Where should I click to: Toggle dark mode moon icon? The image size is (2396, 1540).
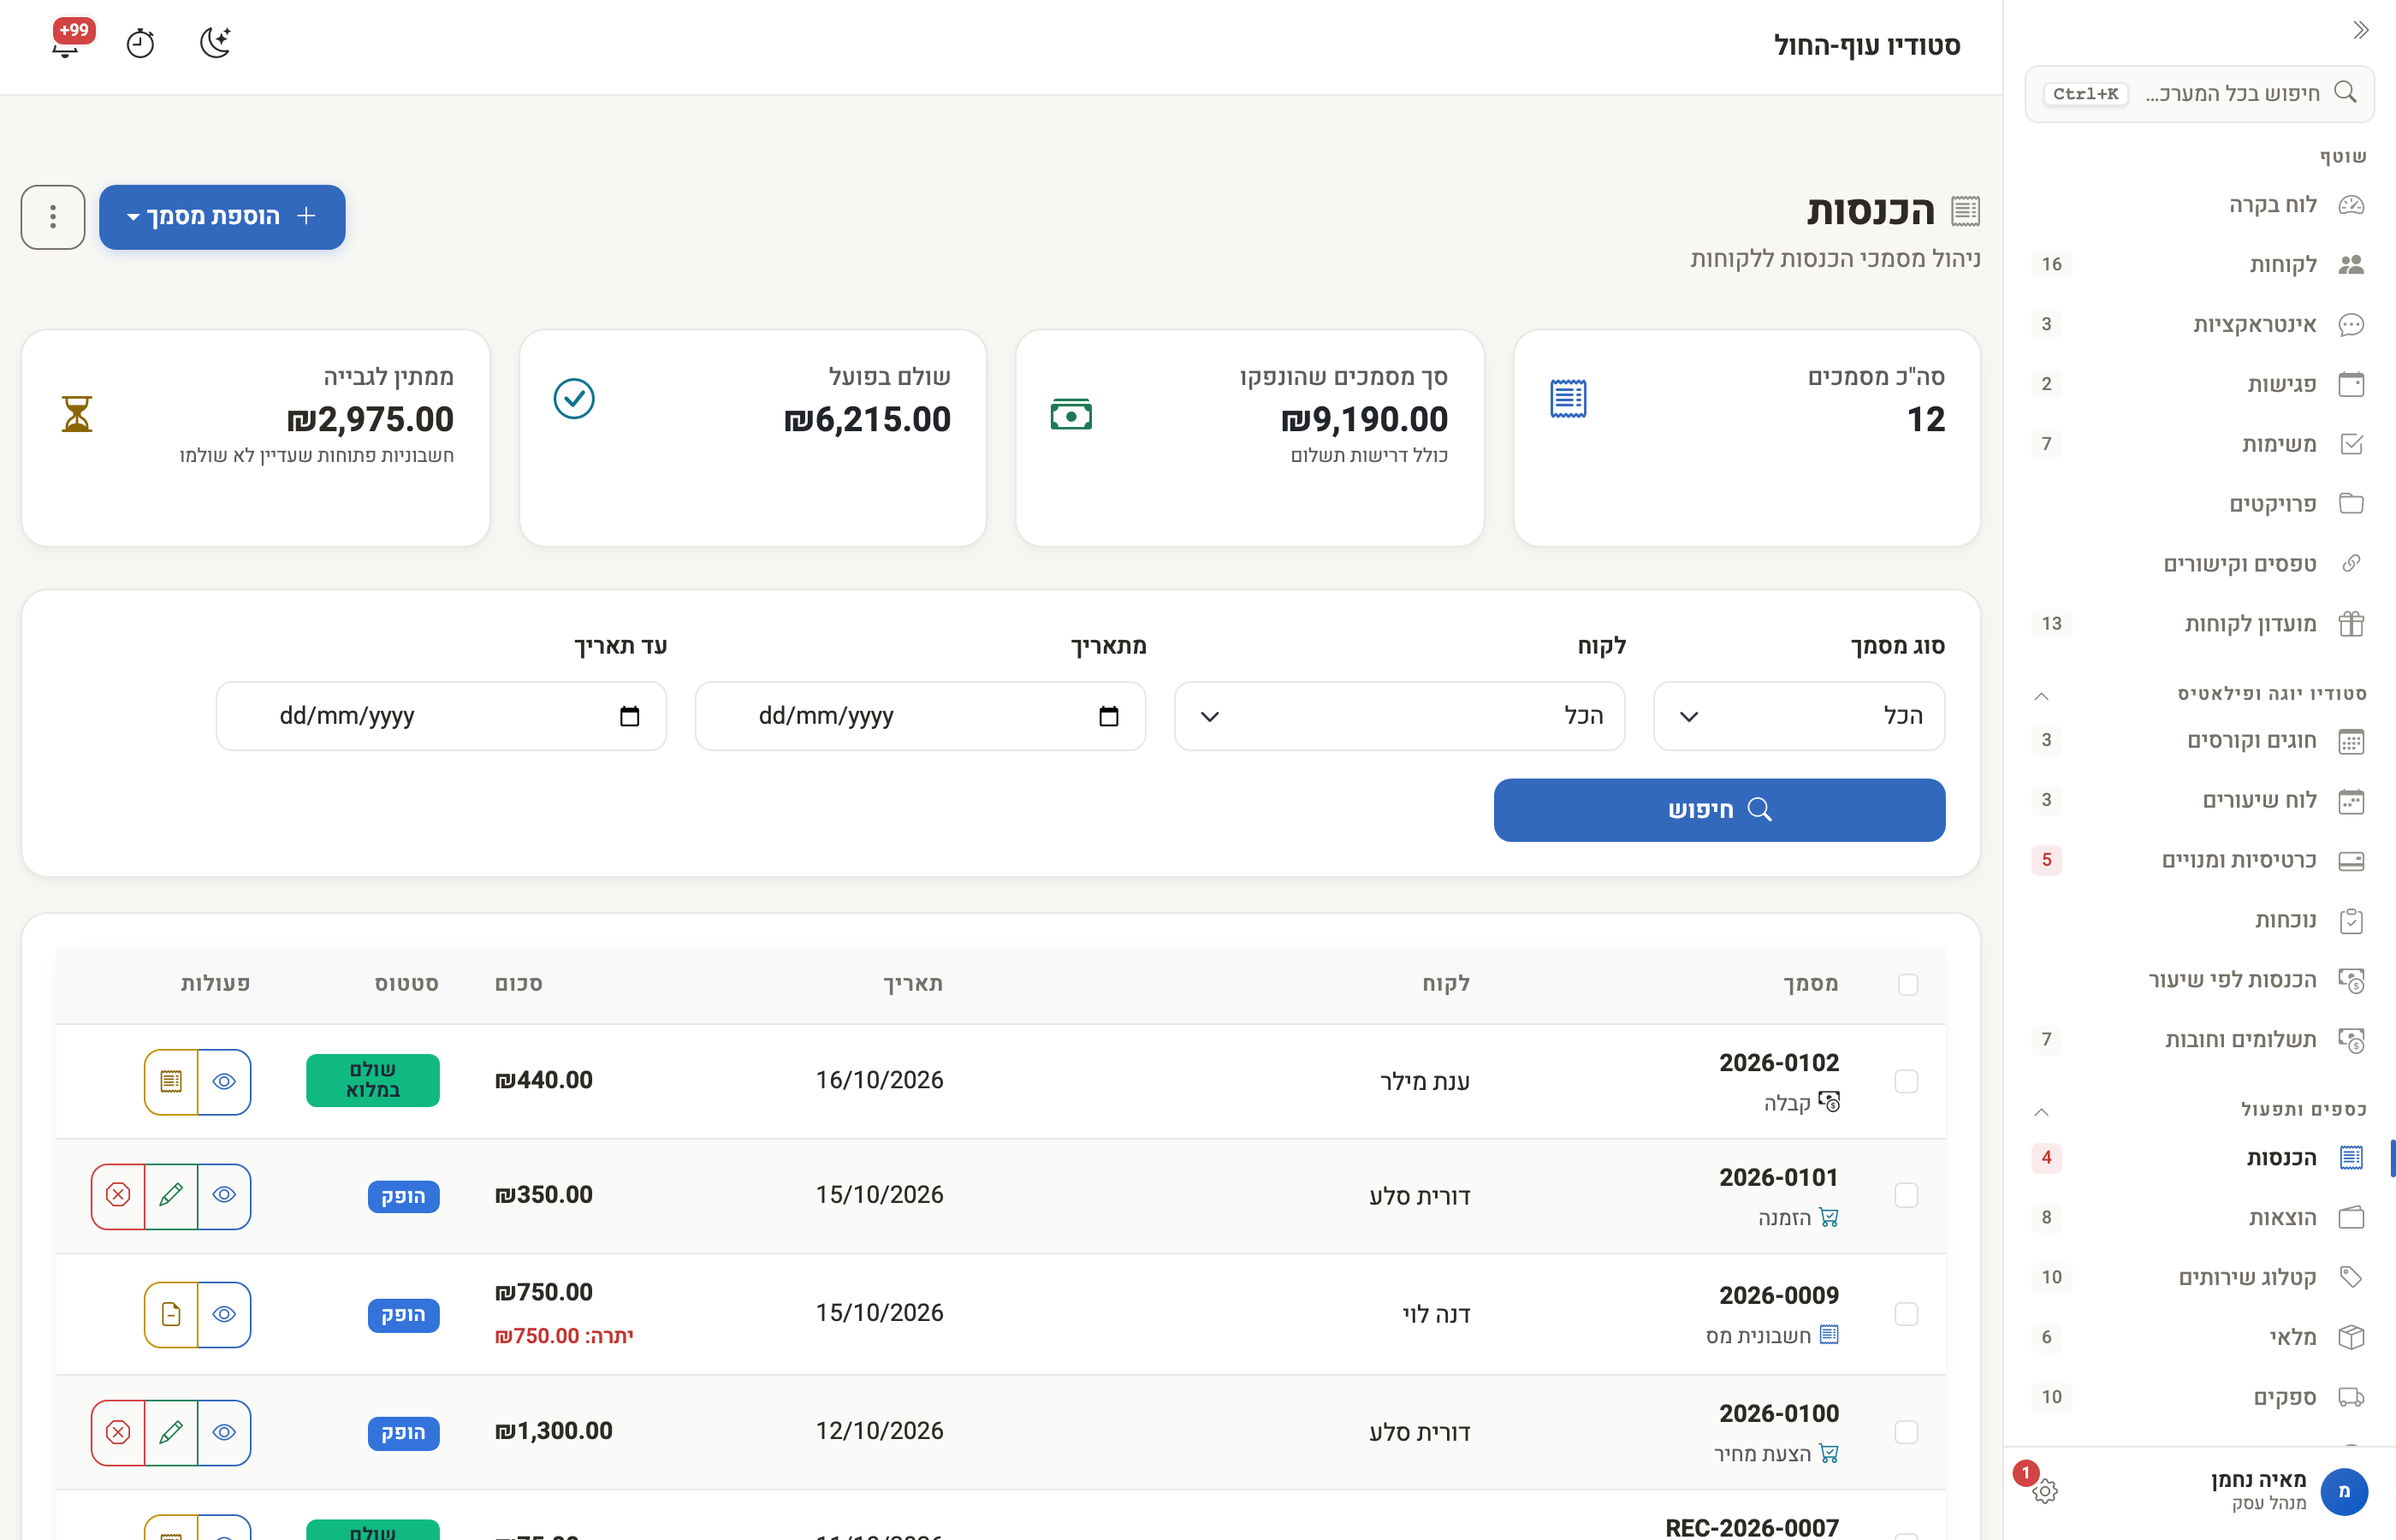(x=215, y=43)
